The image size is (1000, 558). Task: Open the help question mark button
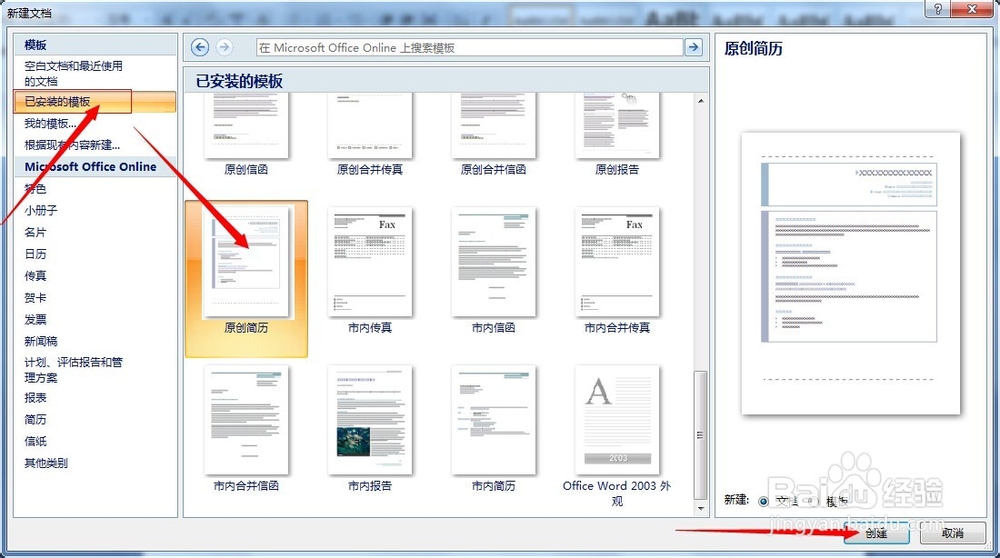click(938, 9)
